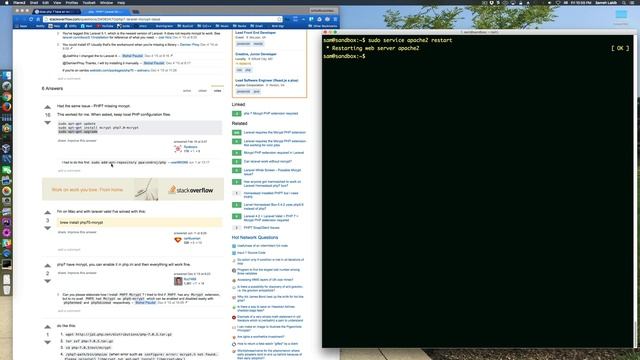The width and height of the screenshot is (640, 360).
Task: Open the browser's main menu icon
Action: [335, 19]
